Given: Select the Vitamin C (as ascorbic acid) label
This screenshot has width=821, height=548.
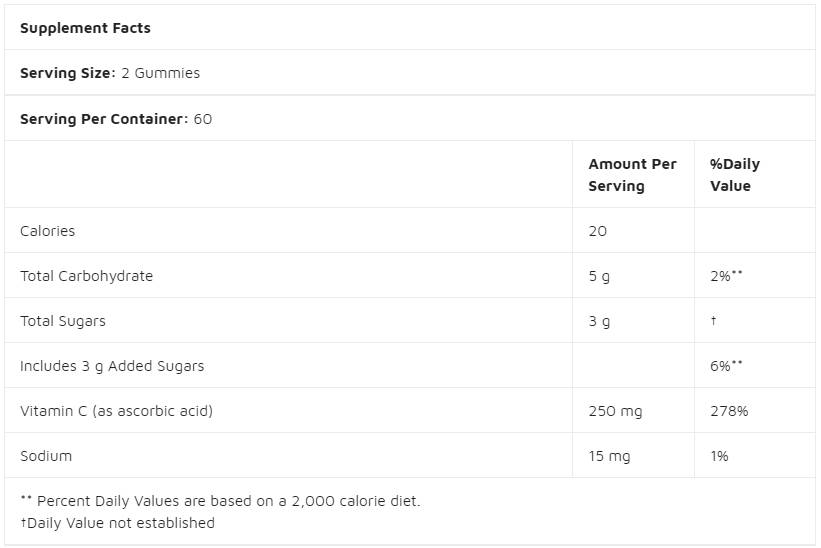Looking at the screenshot, I should click(116, 411).
